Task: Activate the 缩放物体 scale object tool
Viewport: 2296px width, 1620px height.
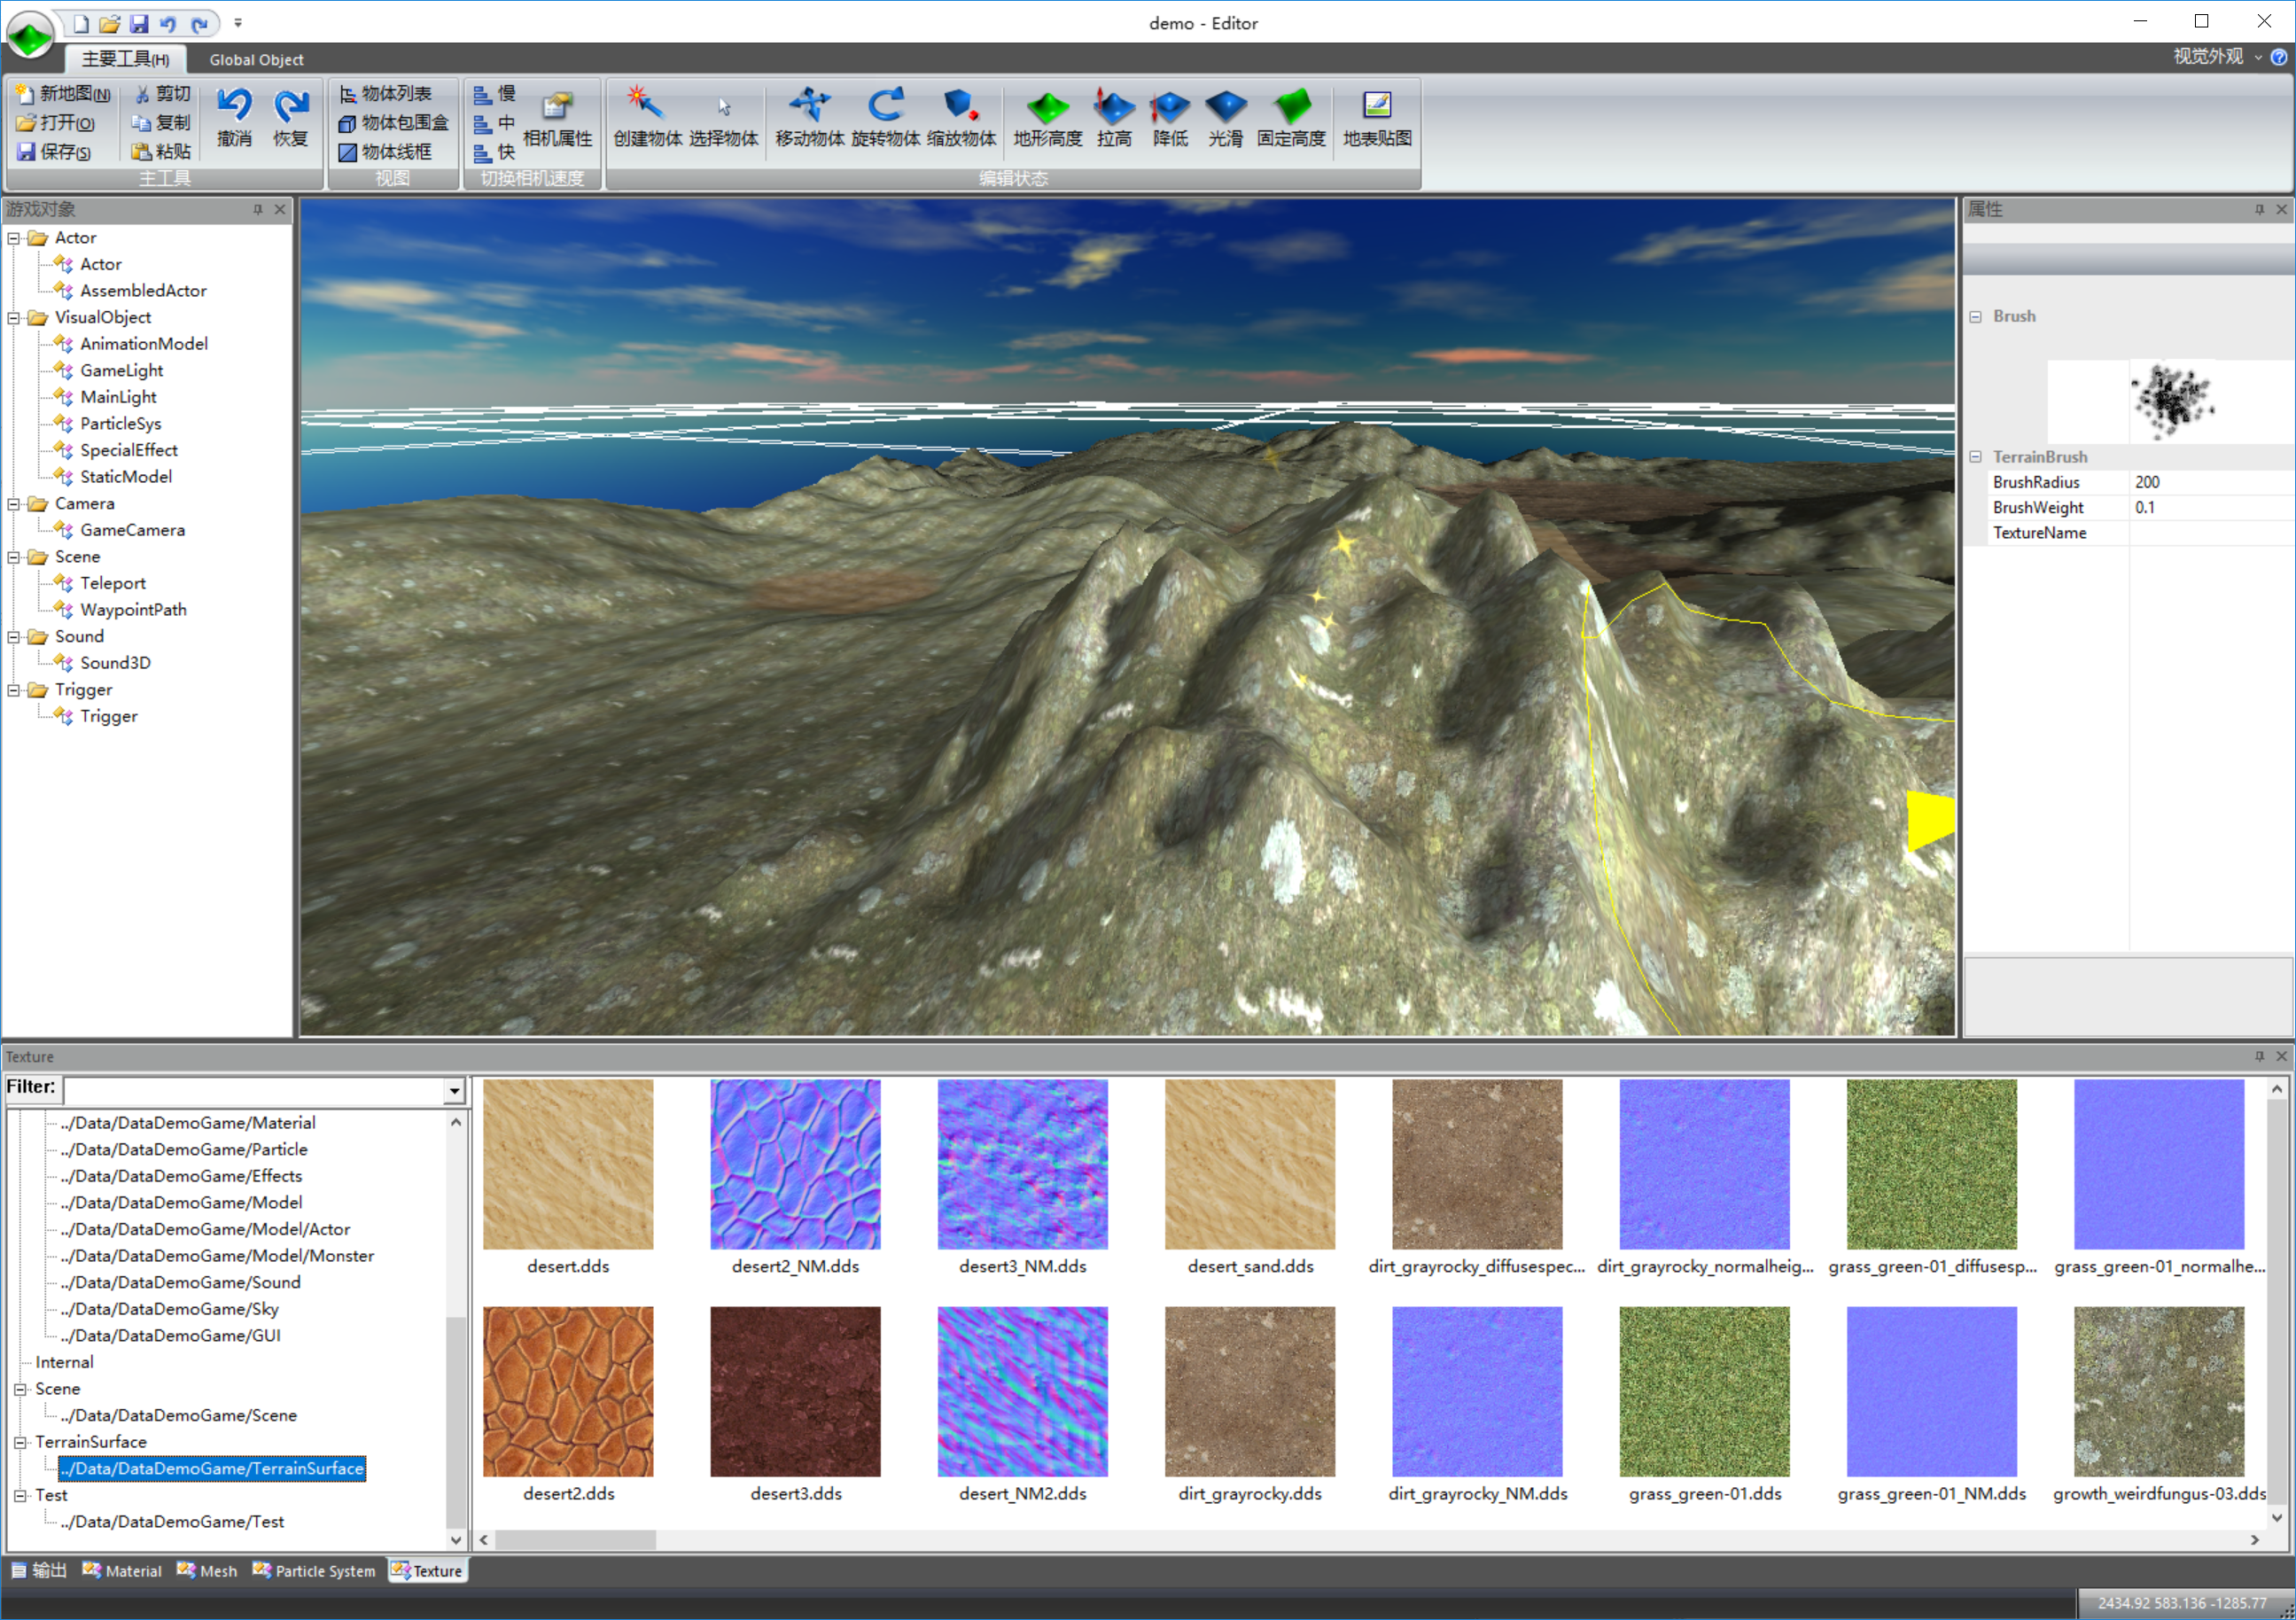Action: tap(961, 118)
